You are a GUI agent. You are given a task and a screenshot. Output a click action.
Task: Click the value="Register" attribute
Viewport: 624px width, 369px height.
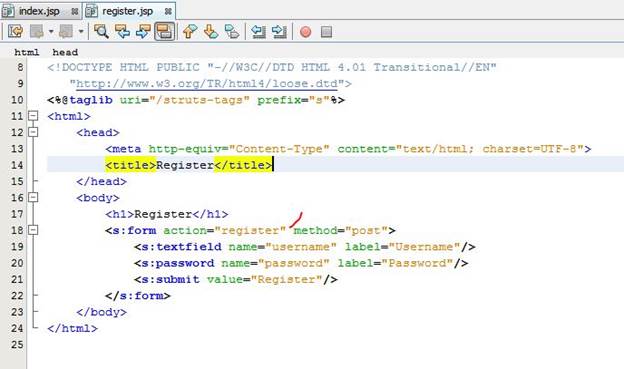point(265,279)
